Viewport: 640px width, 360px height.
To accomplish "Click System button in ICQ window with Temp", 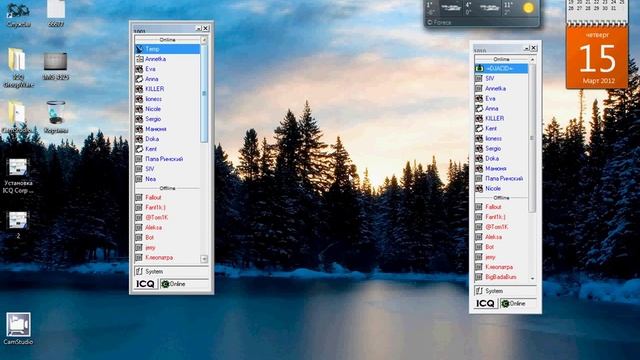I will coord(171,271).
